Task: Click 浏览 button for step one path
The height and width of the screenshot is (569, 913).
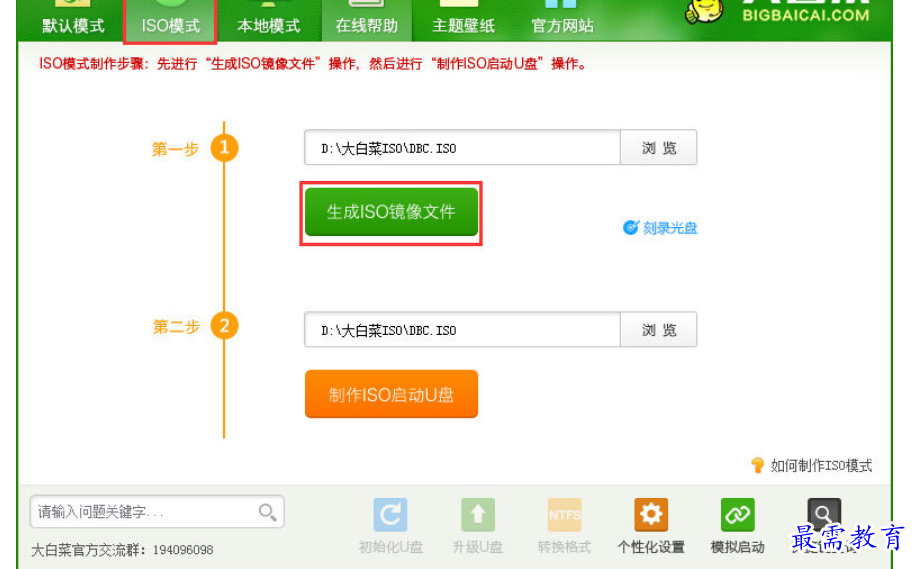Action: (x=659, y=147)
